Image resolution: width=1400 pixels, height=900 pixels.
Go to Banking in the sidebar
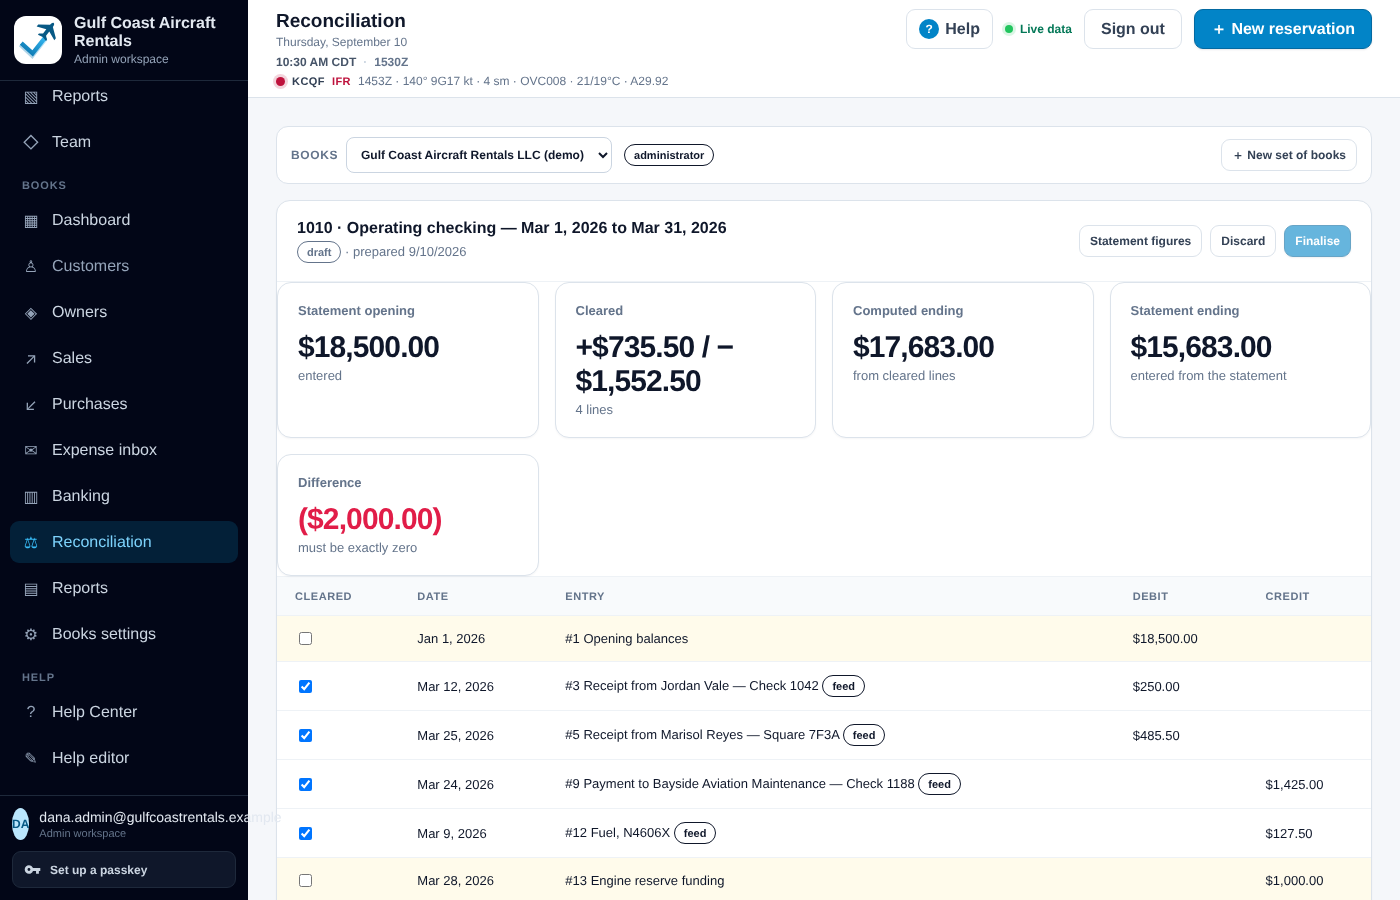coord(124,496)
